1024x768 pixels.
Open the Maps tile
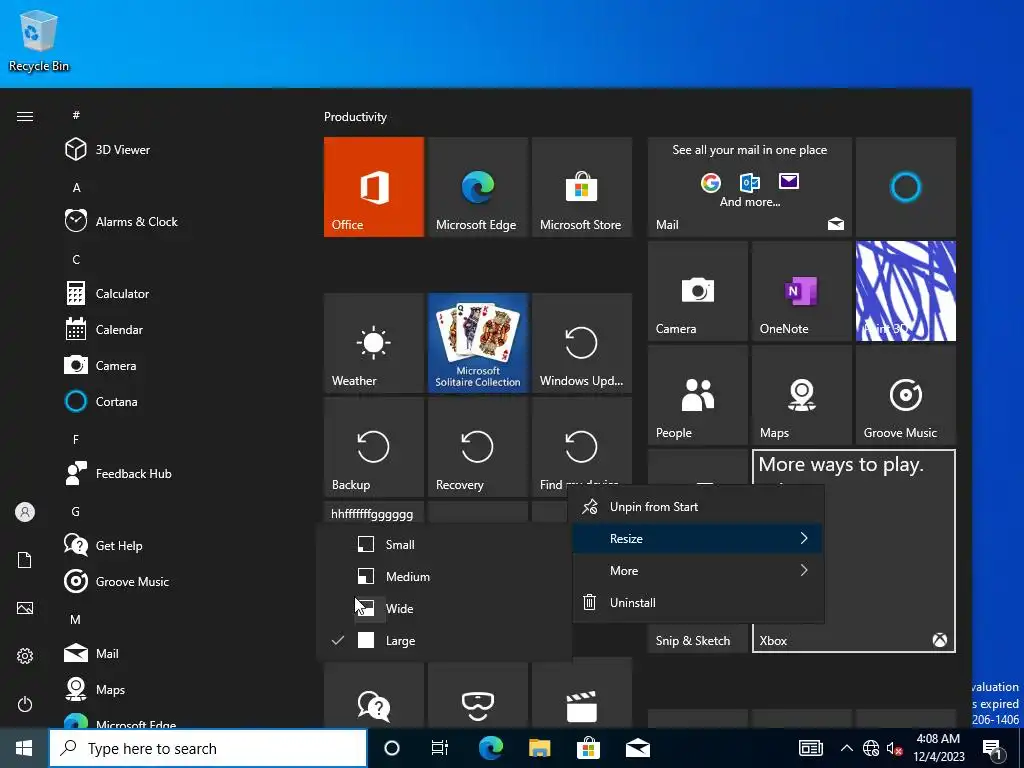click(x=802, y=395)
